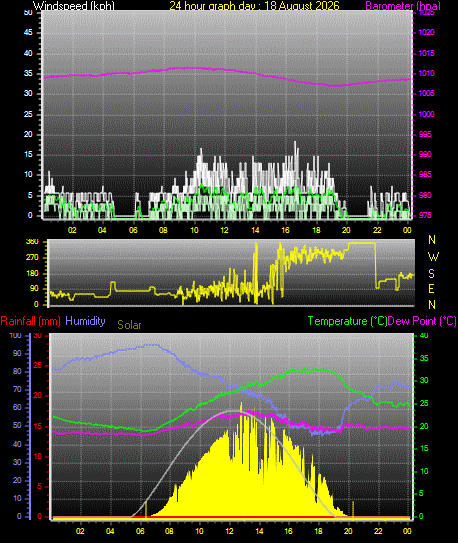The image size is (458, 543).
Task: Click the "Windspeed (kph)" axis title
Action: click(x=73, y=6)
